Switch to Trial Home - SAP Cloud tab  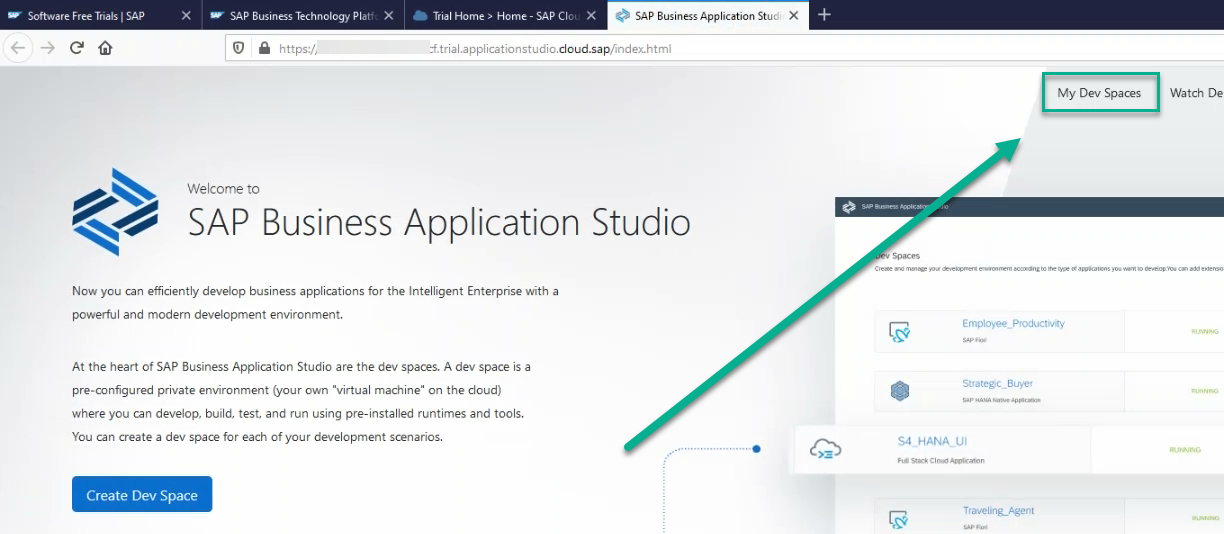pos(506,16)
